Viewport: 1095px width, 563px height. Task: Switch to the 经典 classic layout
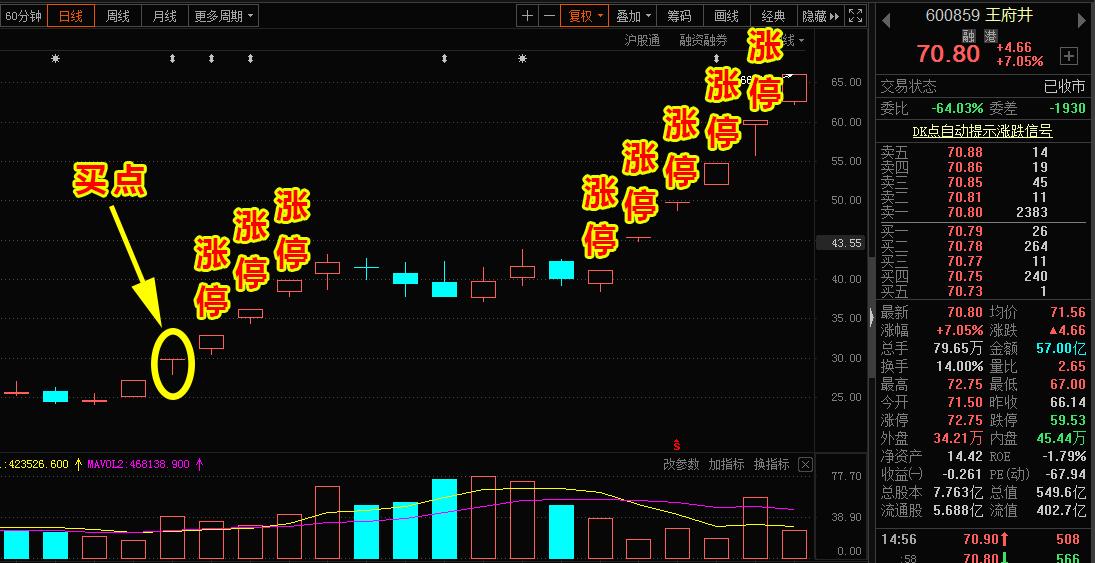click(x=774, y=16)
